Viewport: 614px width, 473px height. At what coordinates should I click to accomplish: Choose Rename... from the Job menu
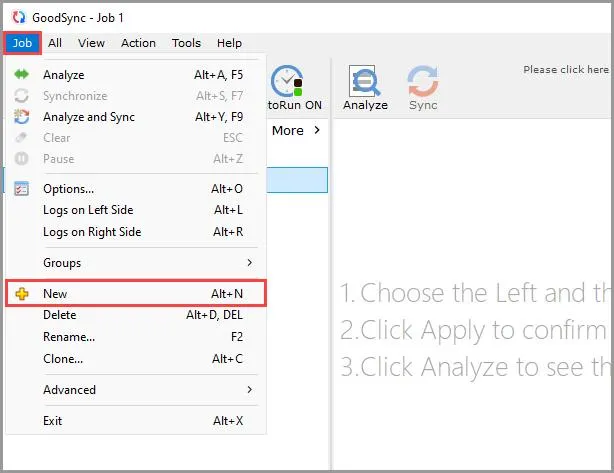(x=136, y=337)
